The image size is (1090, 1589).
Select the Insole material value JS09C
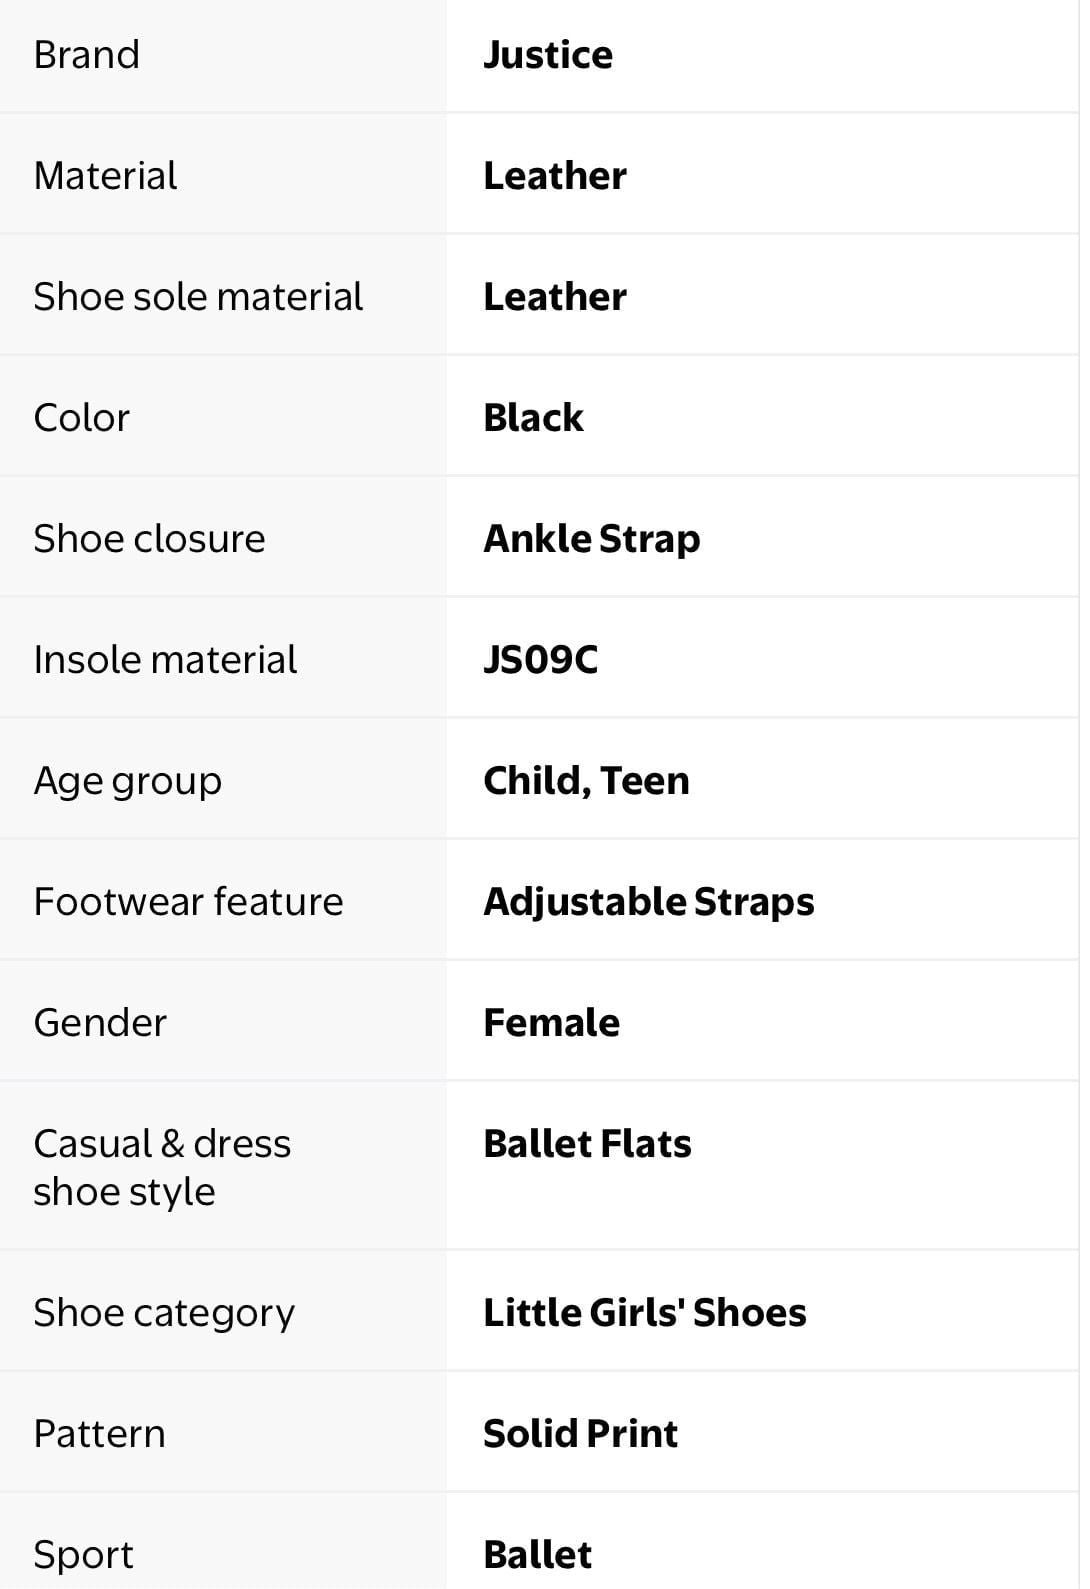540,660
